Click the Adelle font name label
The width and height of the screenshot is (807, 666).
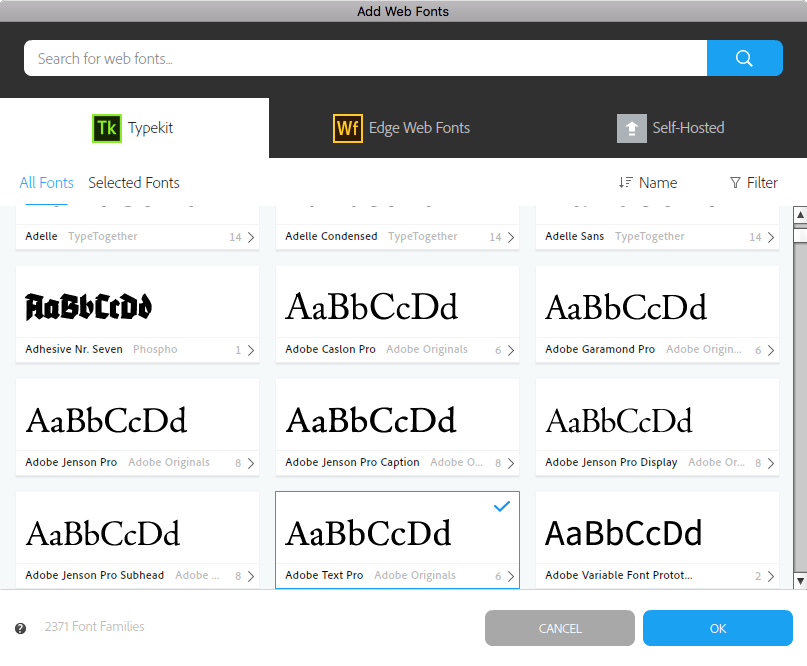41,236
